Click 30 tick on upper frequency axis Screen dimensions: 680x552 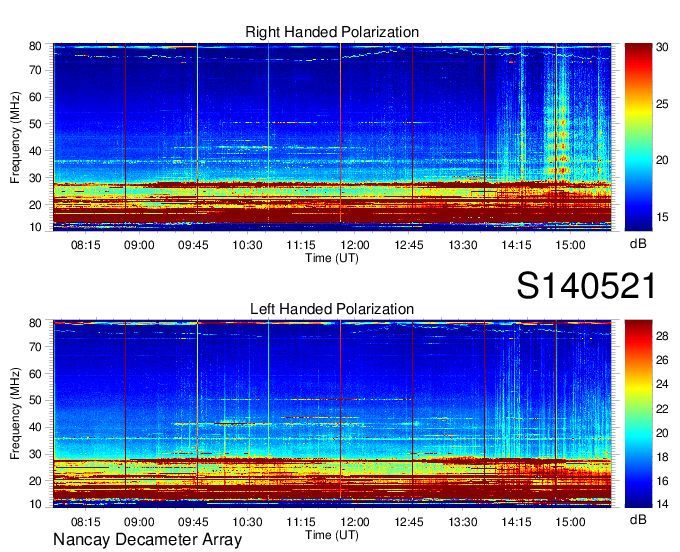coord(35,178)
